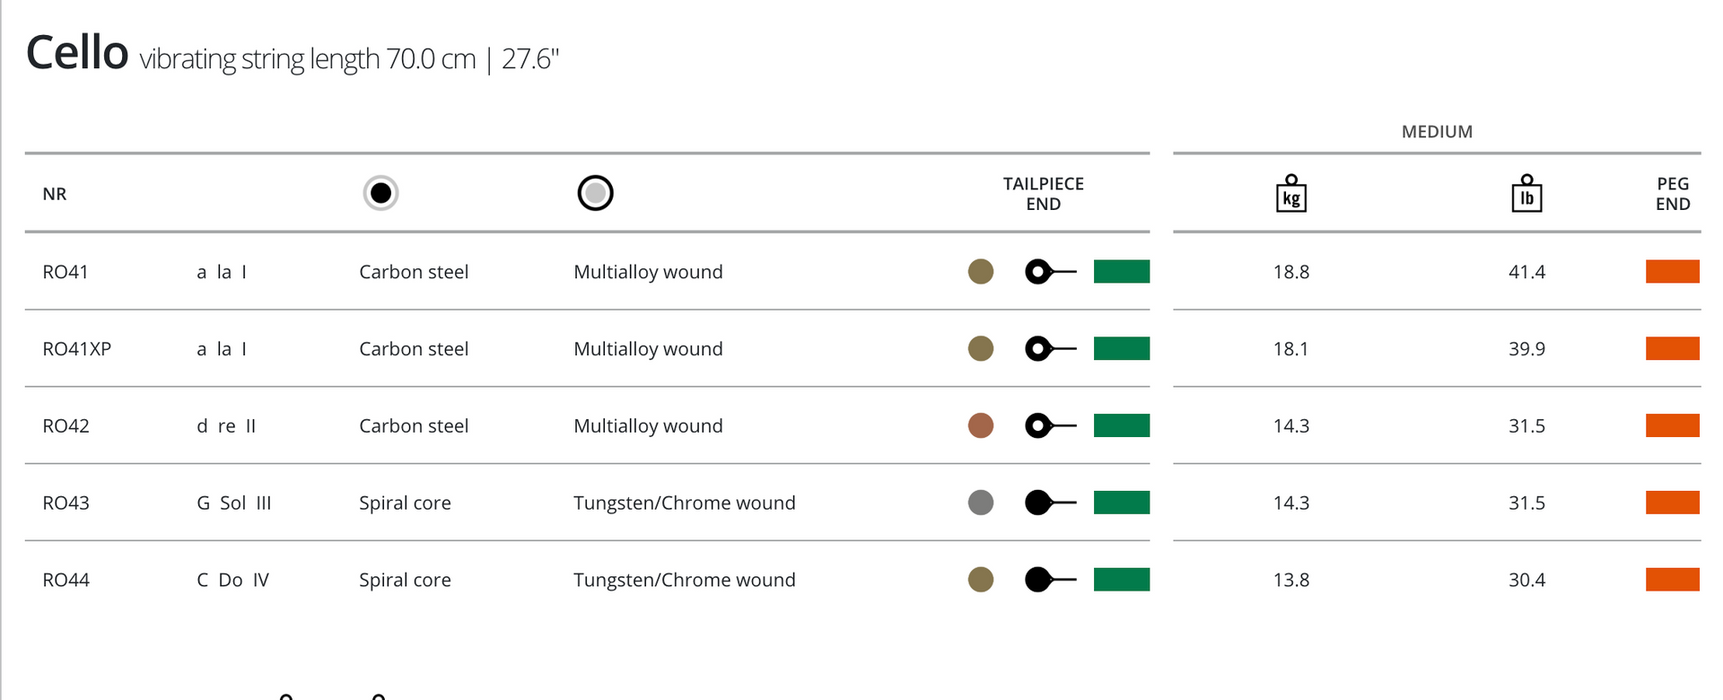Image resolution: width=1723 pixels, height=700 pixels.
Task: Click the core material icon in header
Action: [x=381, y=193]
